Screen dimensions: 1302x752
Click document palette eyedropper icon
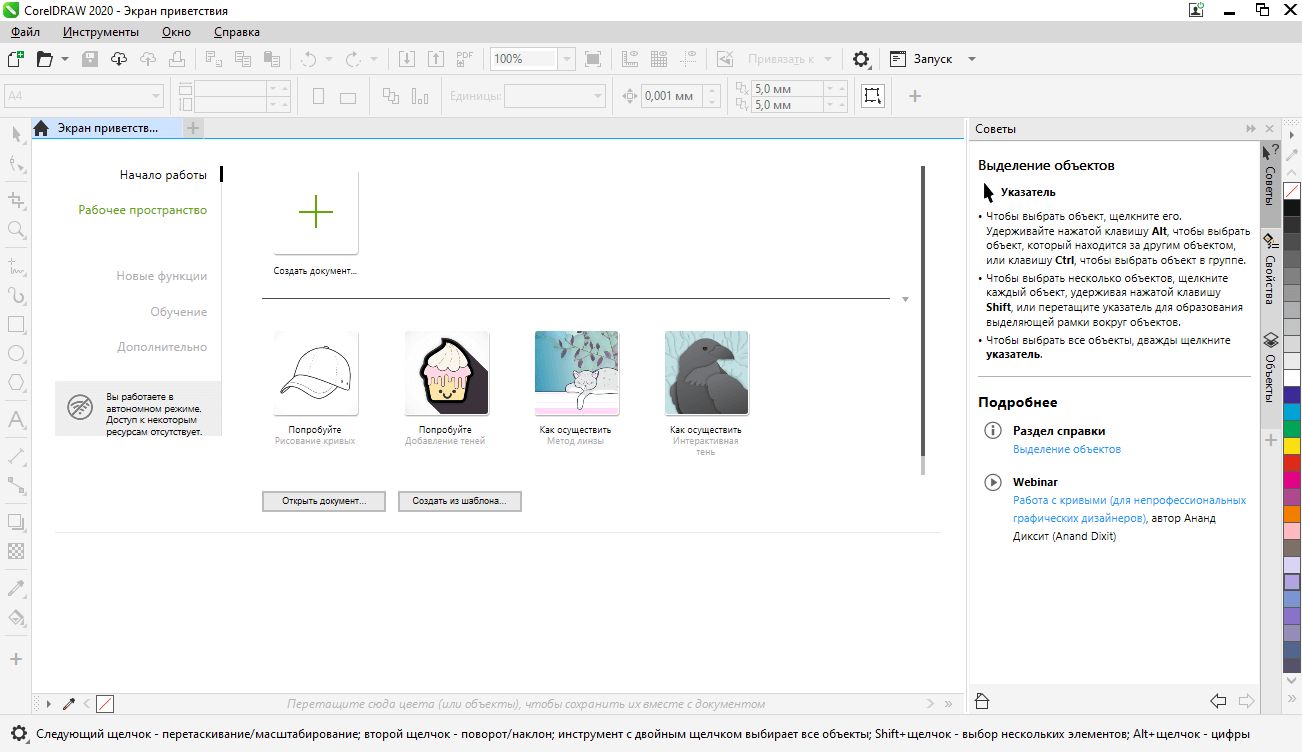pyautogui.click(x=69, y=704)
